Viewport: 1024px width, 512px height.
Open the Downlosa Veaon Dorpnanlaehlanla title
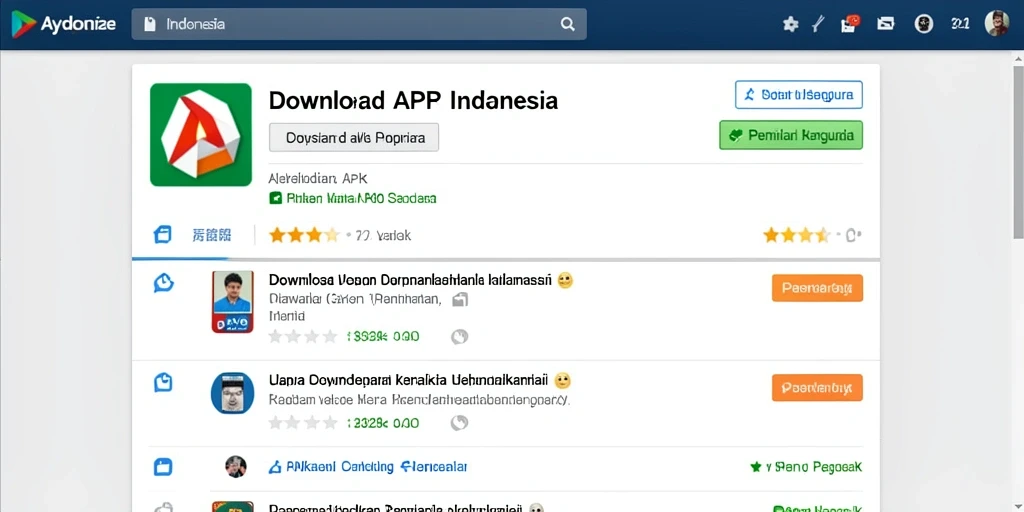click(x=410, y=280)
